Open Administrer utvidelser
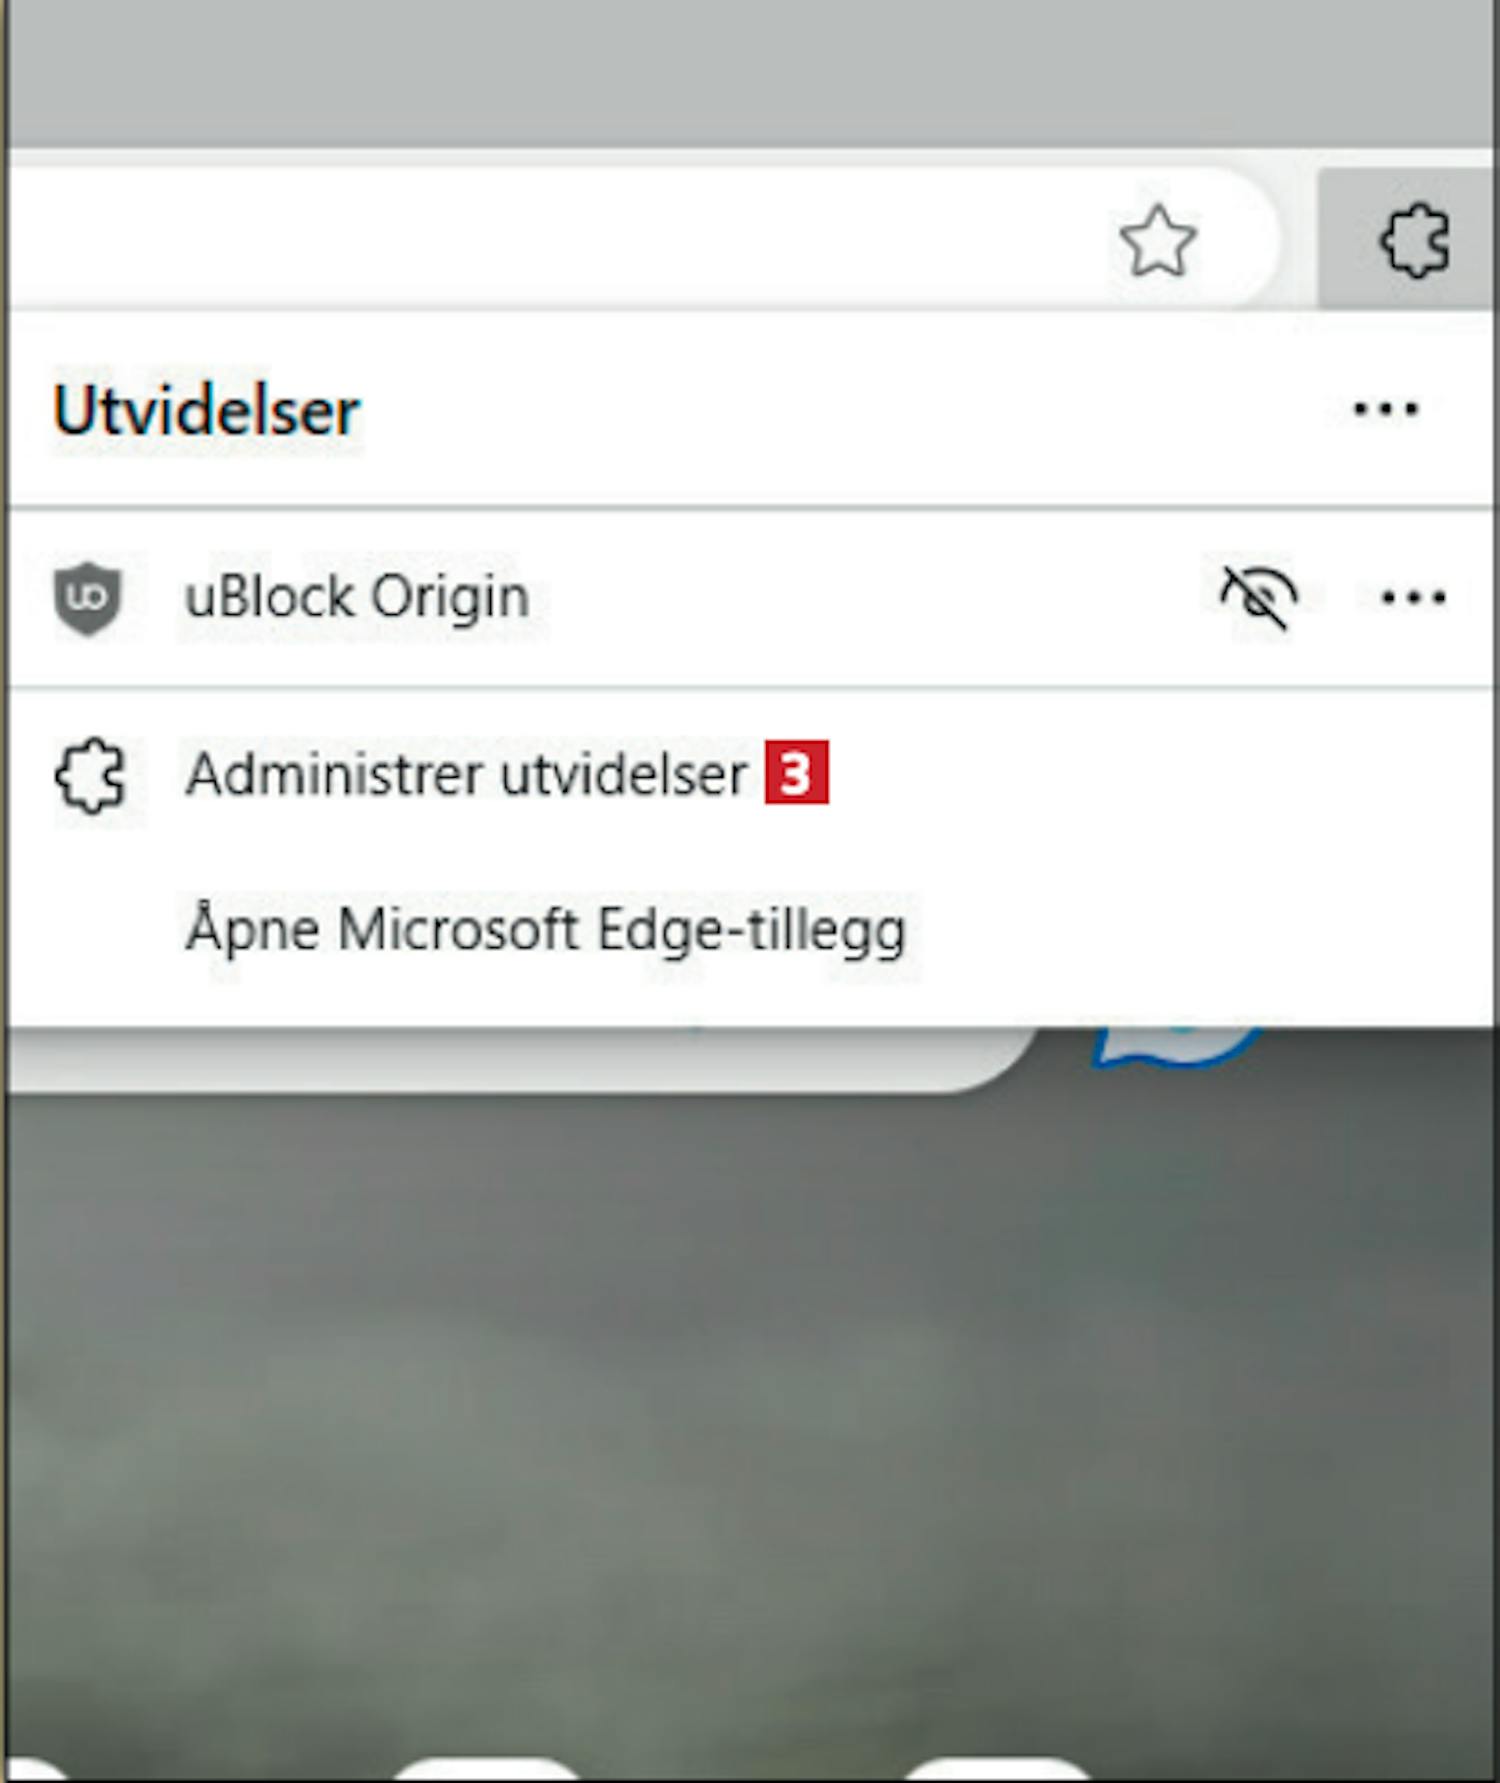1500x1783 pixels. (x=466, y=775)
